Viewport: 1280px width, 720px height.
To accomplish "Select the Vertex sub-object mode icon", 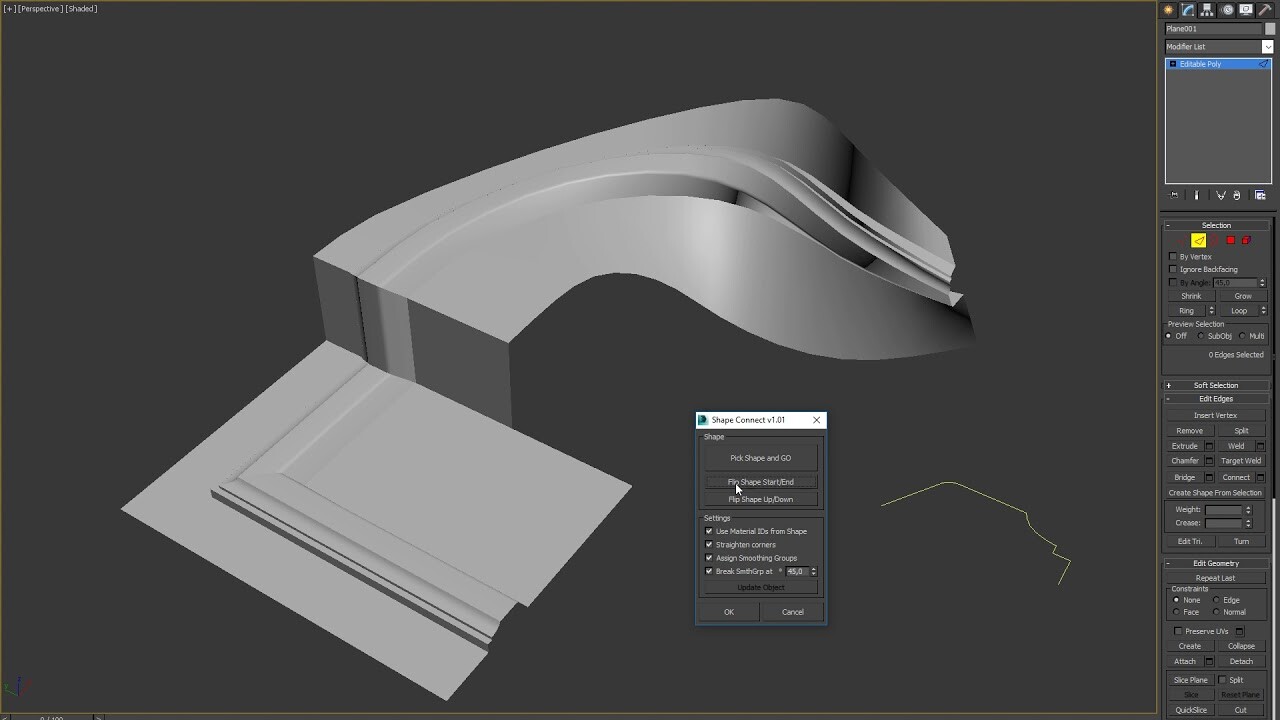I will tap(1182, 240).
